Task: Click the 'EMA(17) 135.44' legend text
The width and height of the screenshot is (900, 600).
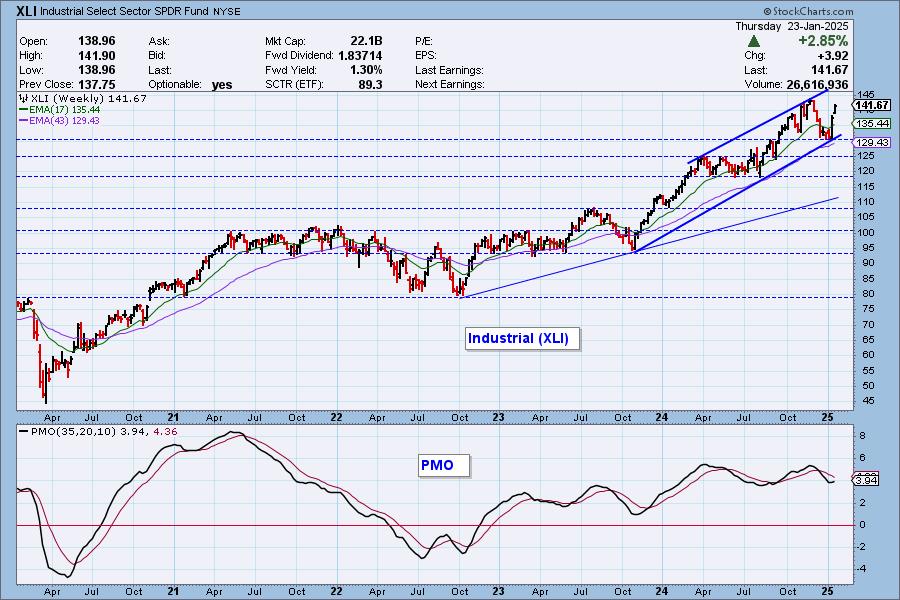Action: tap(64, 110)
